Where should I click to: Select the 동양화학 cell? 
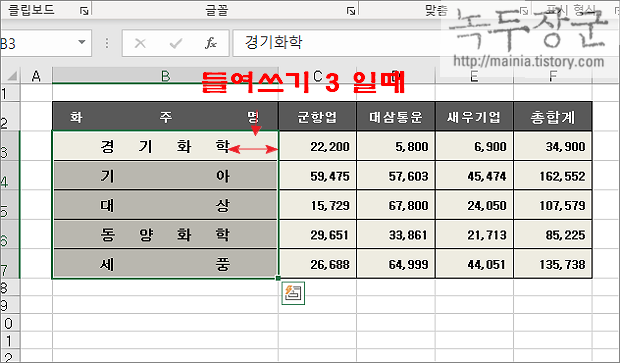(x=165, y=234)
